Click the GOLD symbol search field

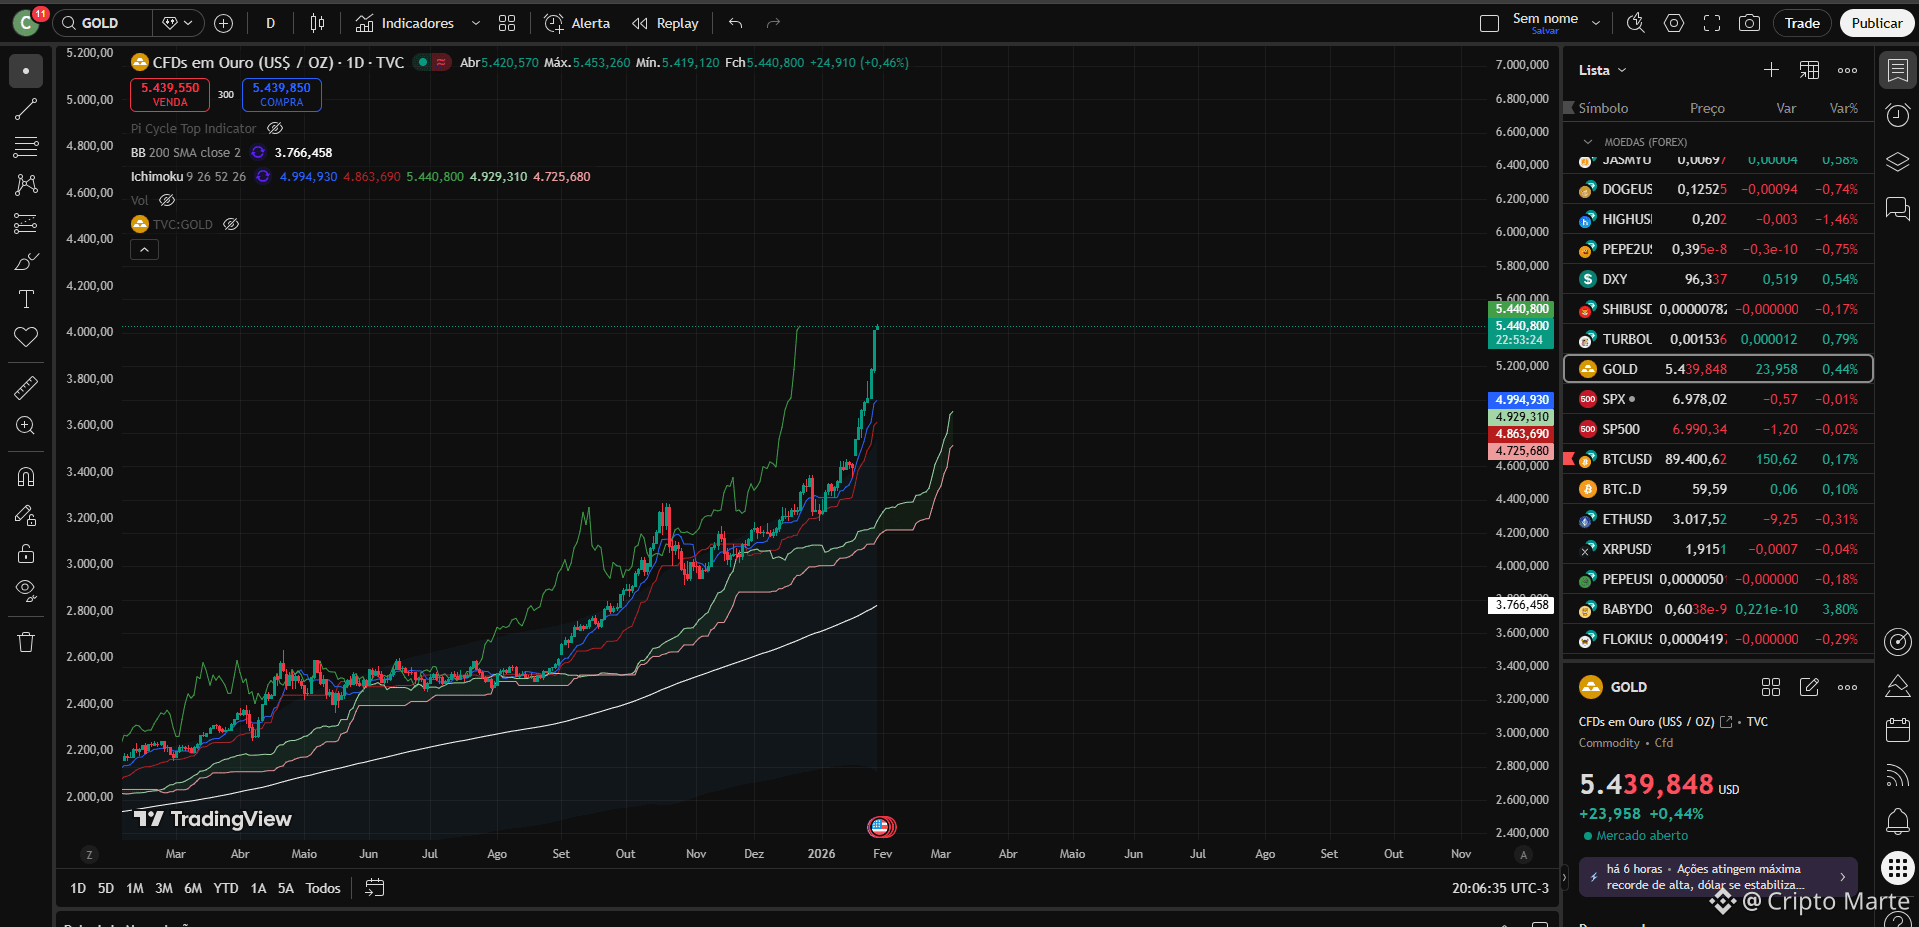104,23
